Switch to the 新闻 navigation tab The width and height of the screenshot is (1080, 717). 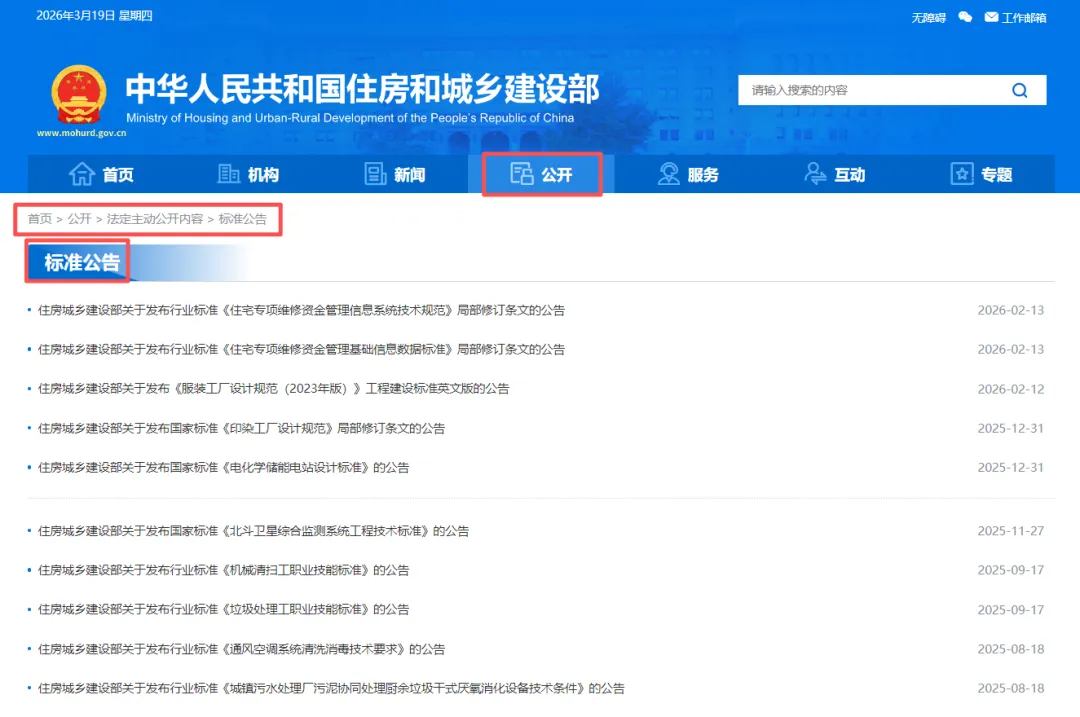coord(395,174)
